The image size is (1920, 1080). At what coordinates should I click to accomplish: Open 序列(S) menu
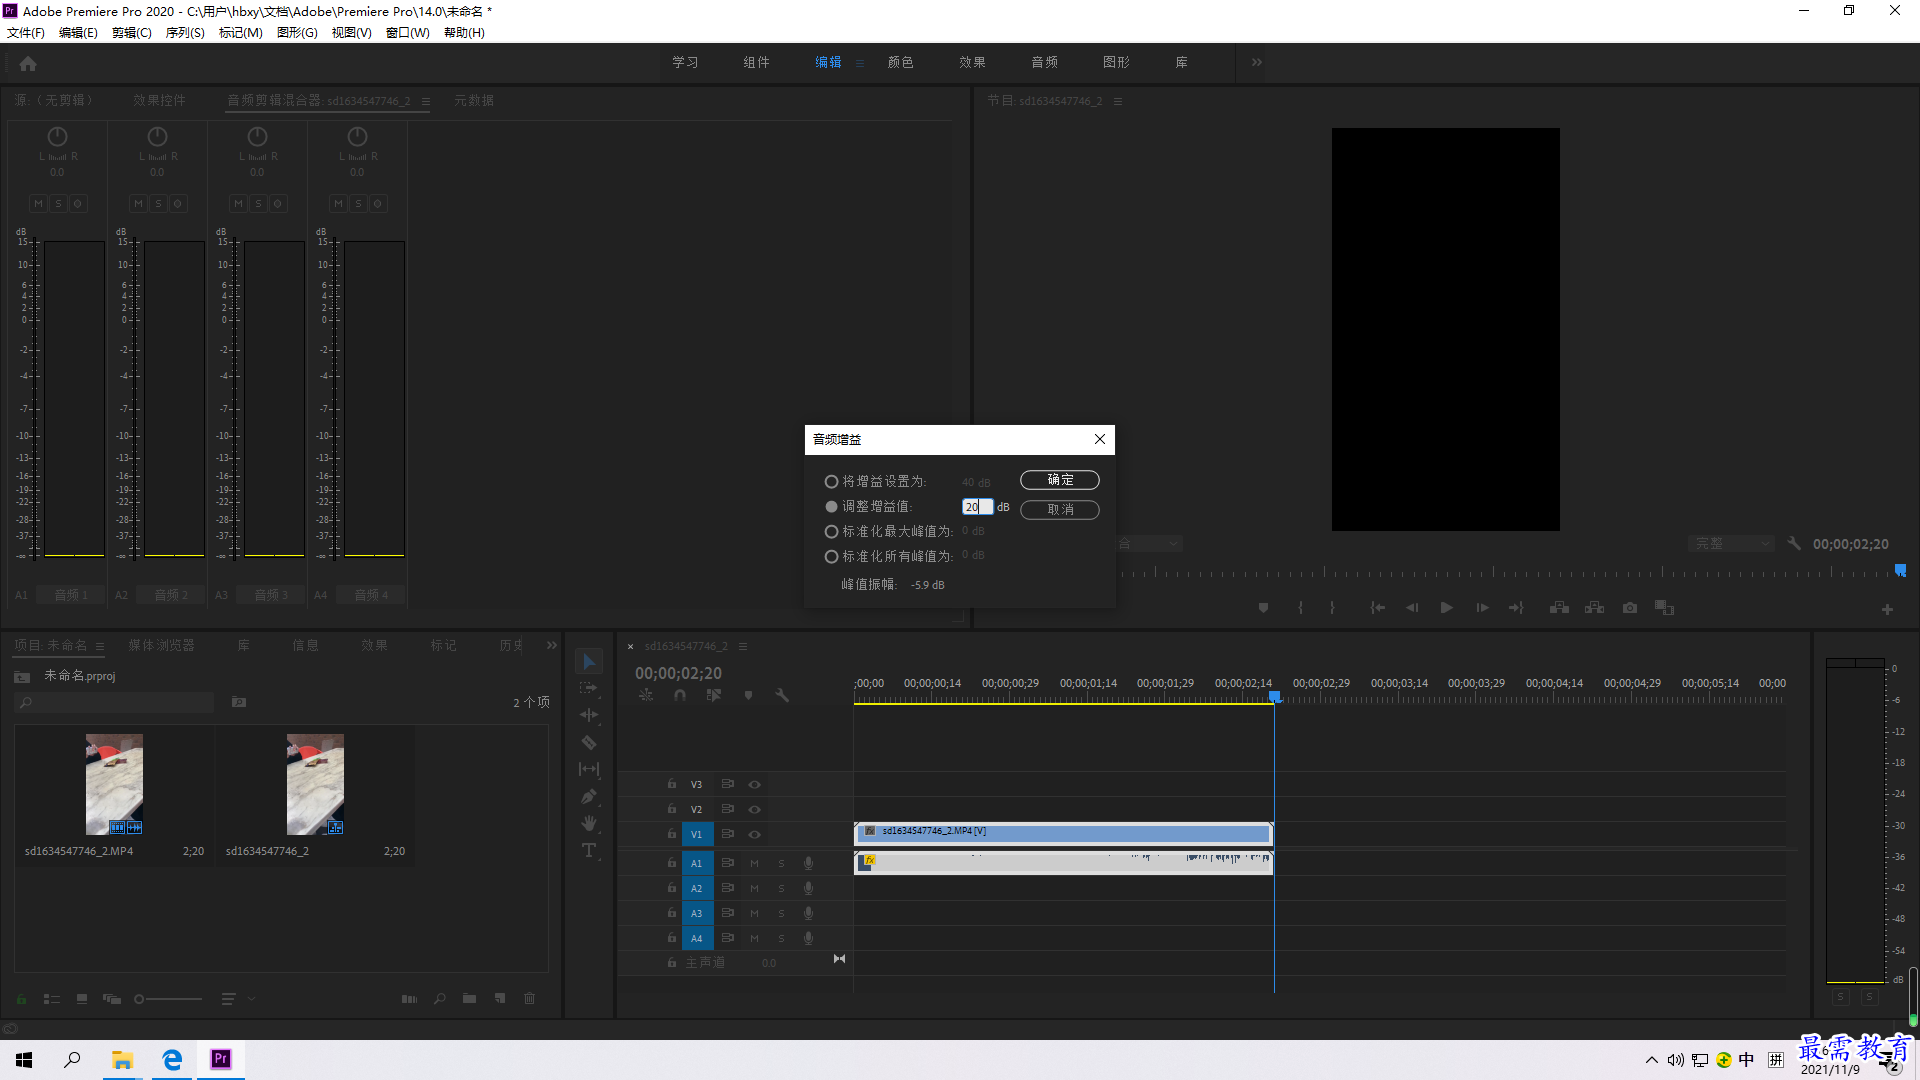pos(185,33)
